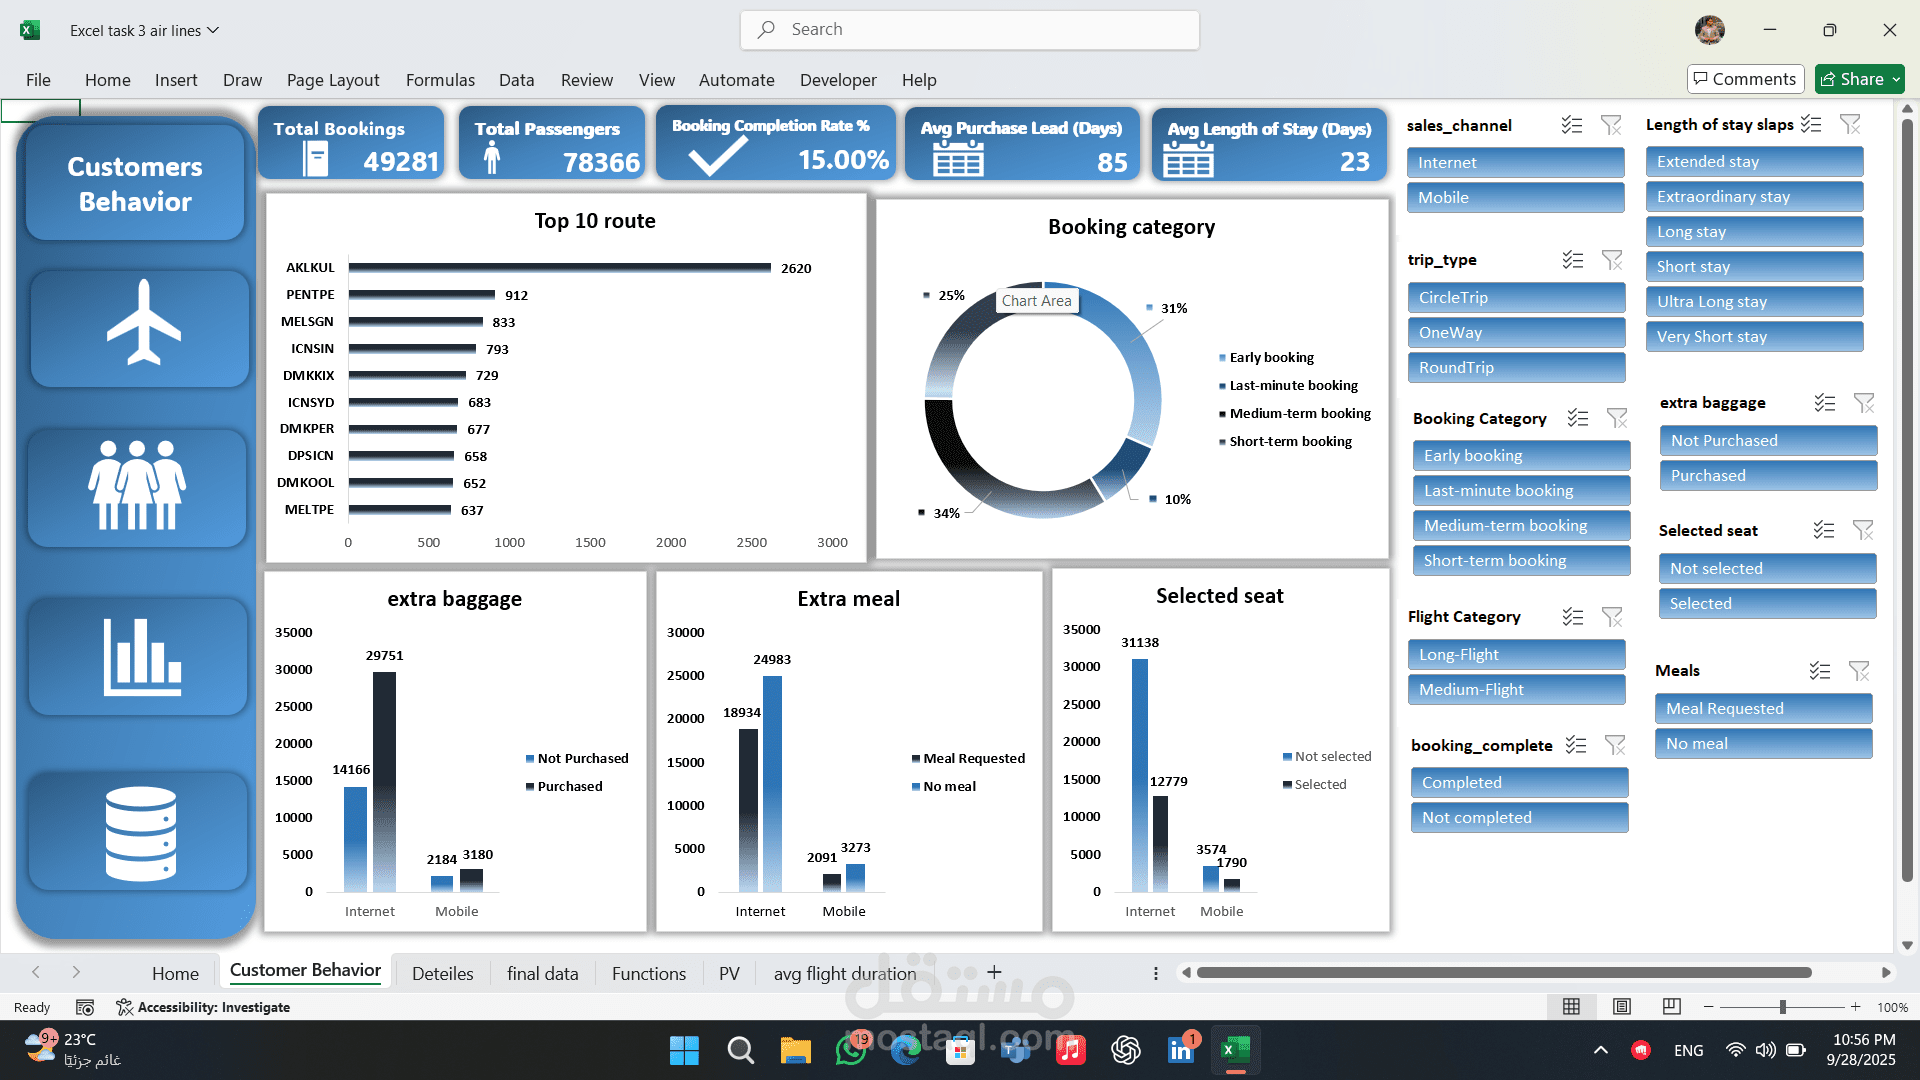The image size is (1920, 1080).
Task: Click the database icon in the sidebar
Action: tap(140, 833)
